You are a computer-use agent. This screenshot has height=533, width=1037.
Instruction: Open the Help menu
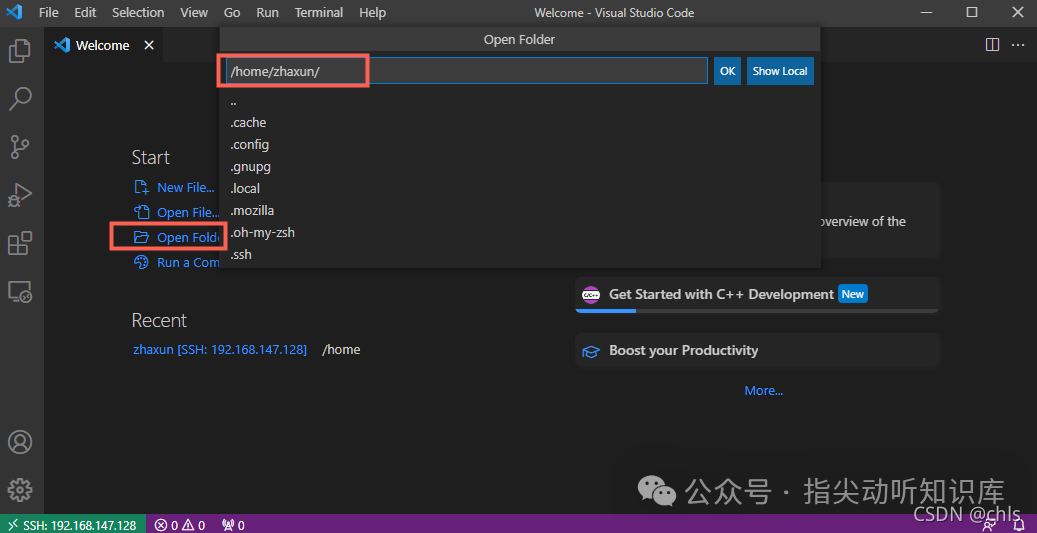click(x=372, y=13)
